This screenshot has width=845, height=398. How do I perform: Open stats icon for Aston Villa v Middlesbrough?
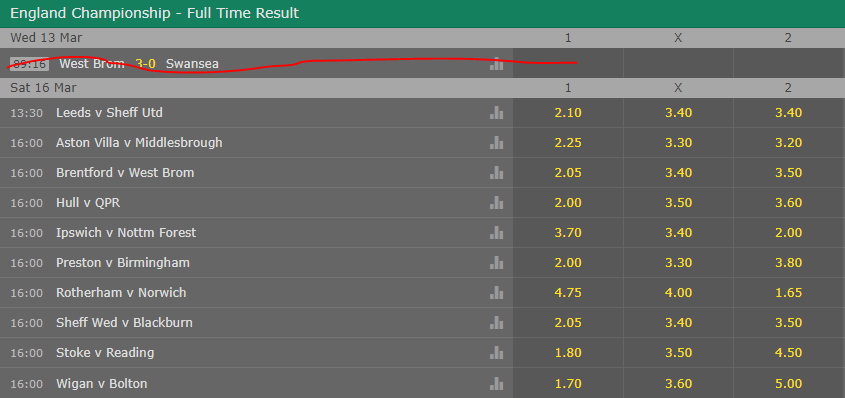point(496,143)
